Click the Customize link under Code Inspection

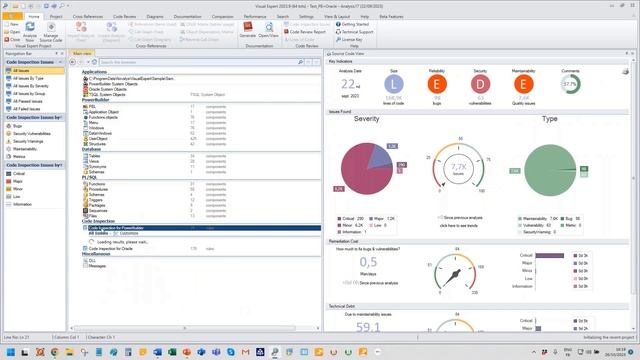(x=129, y=233)
